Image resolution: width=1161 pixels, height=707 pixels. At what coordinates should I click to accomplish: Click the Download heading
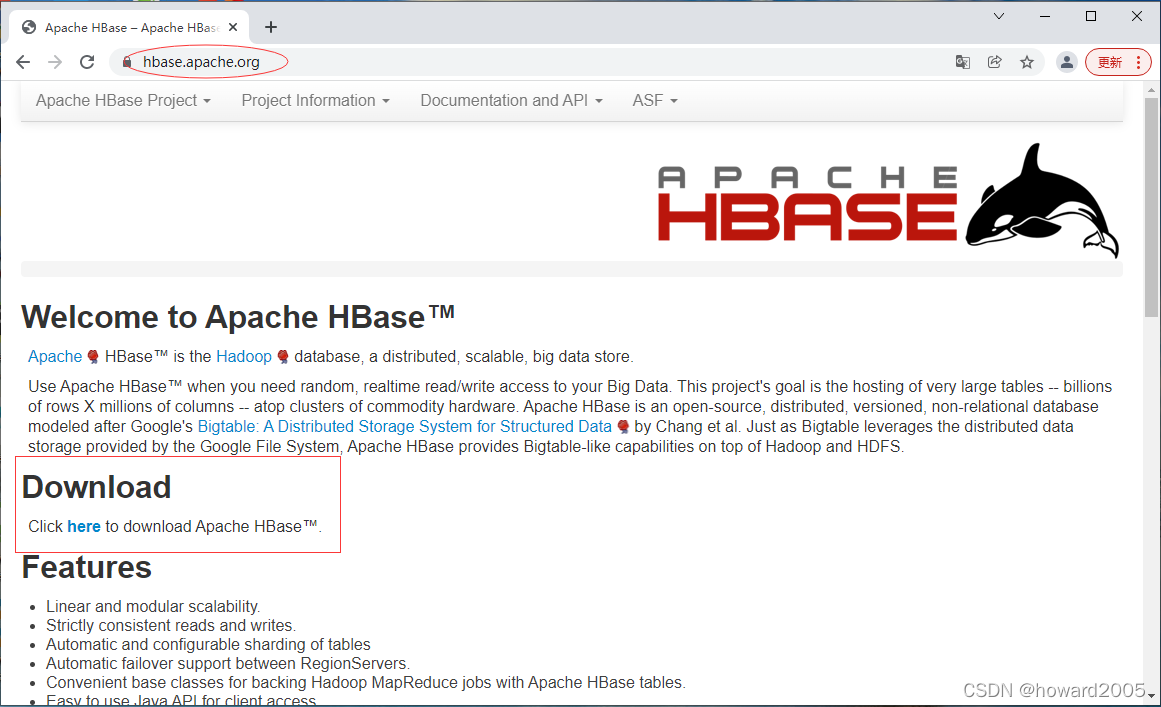click(96, 487)
